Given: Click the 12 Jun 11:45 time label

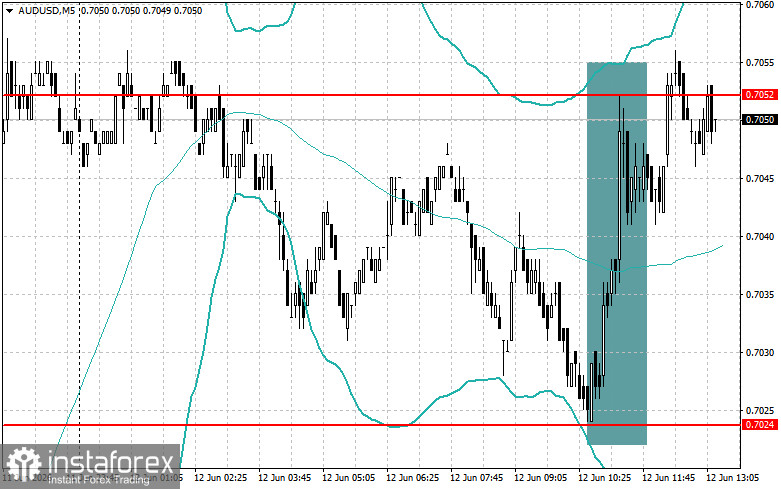Looking at the screenshot, I should coord(668,478).
